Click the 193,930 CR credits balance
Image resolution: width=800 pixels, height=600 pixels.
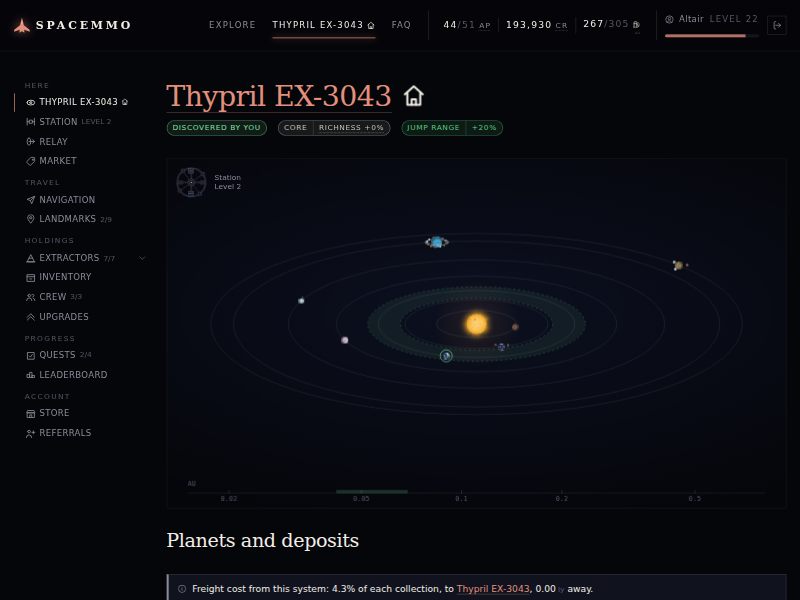click(536, 24)
